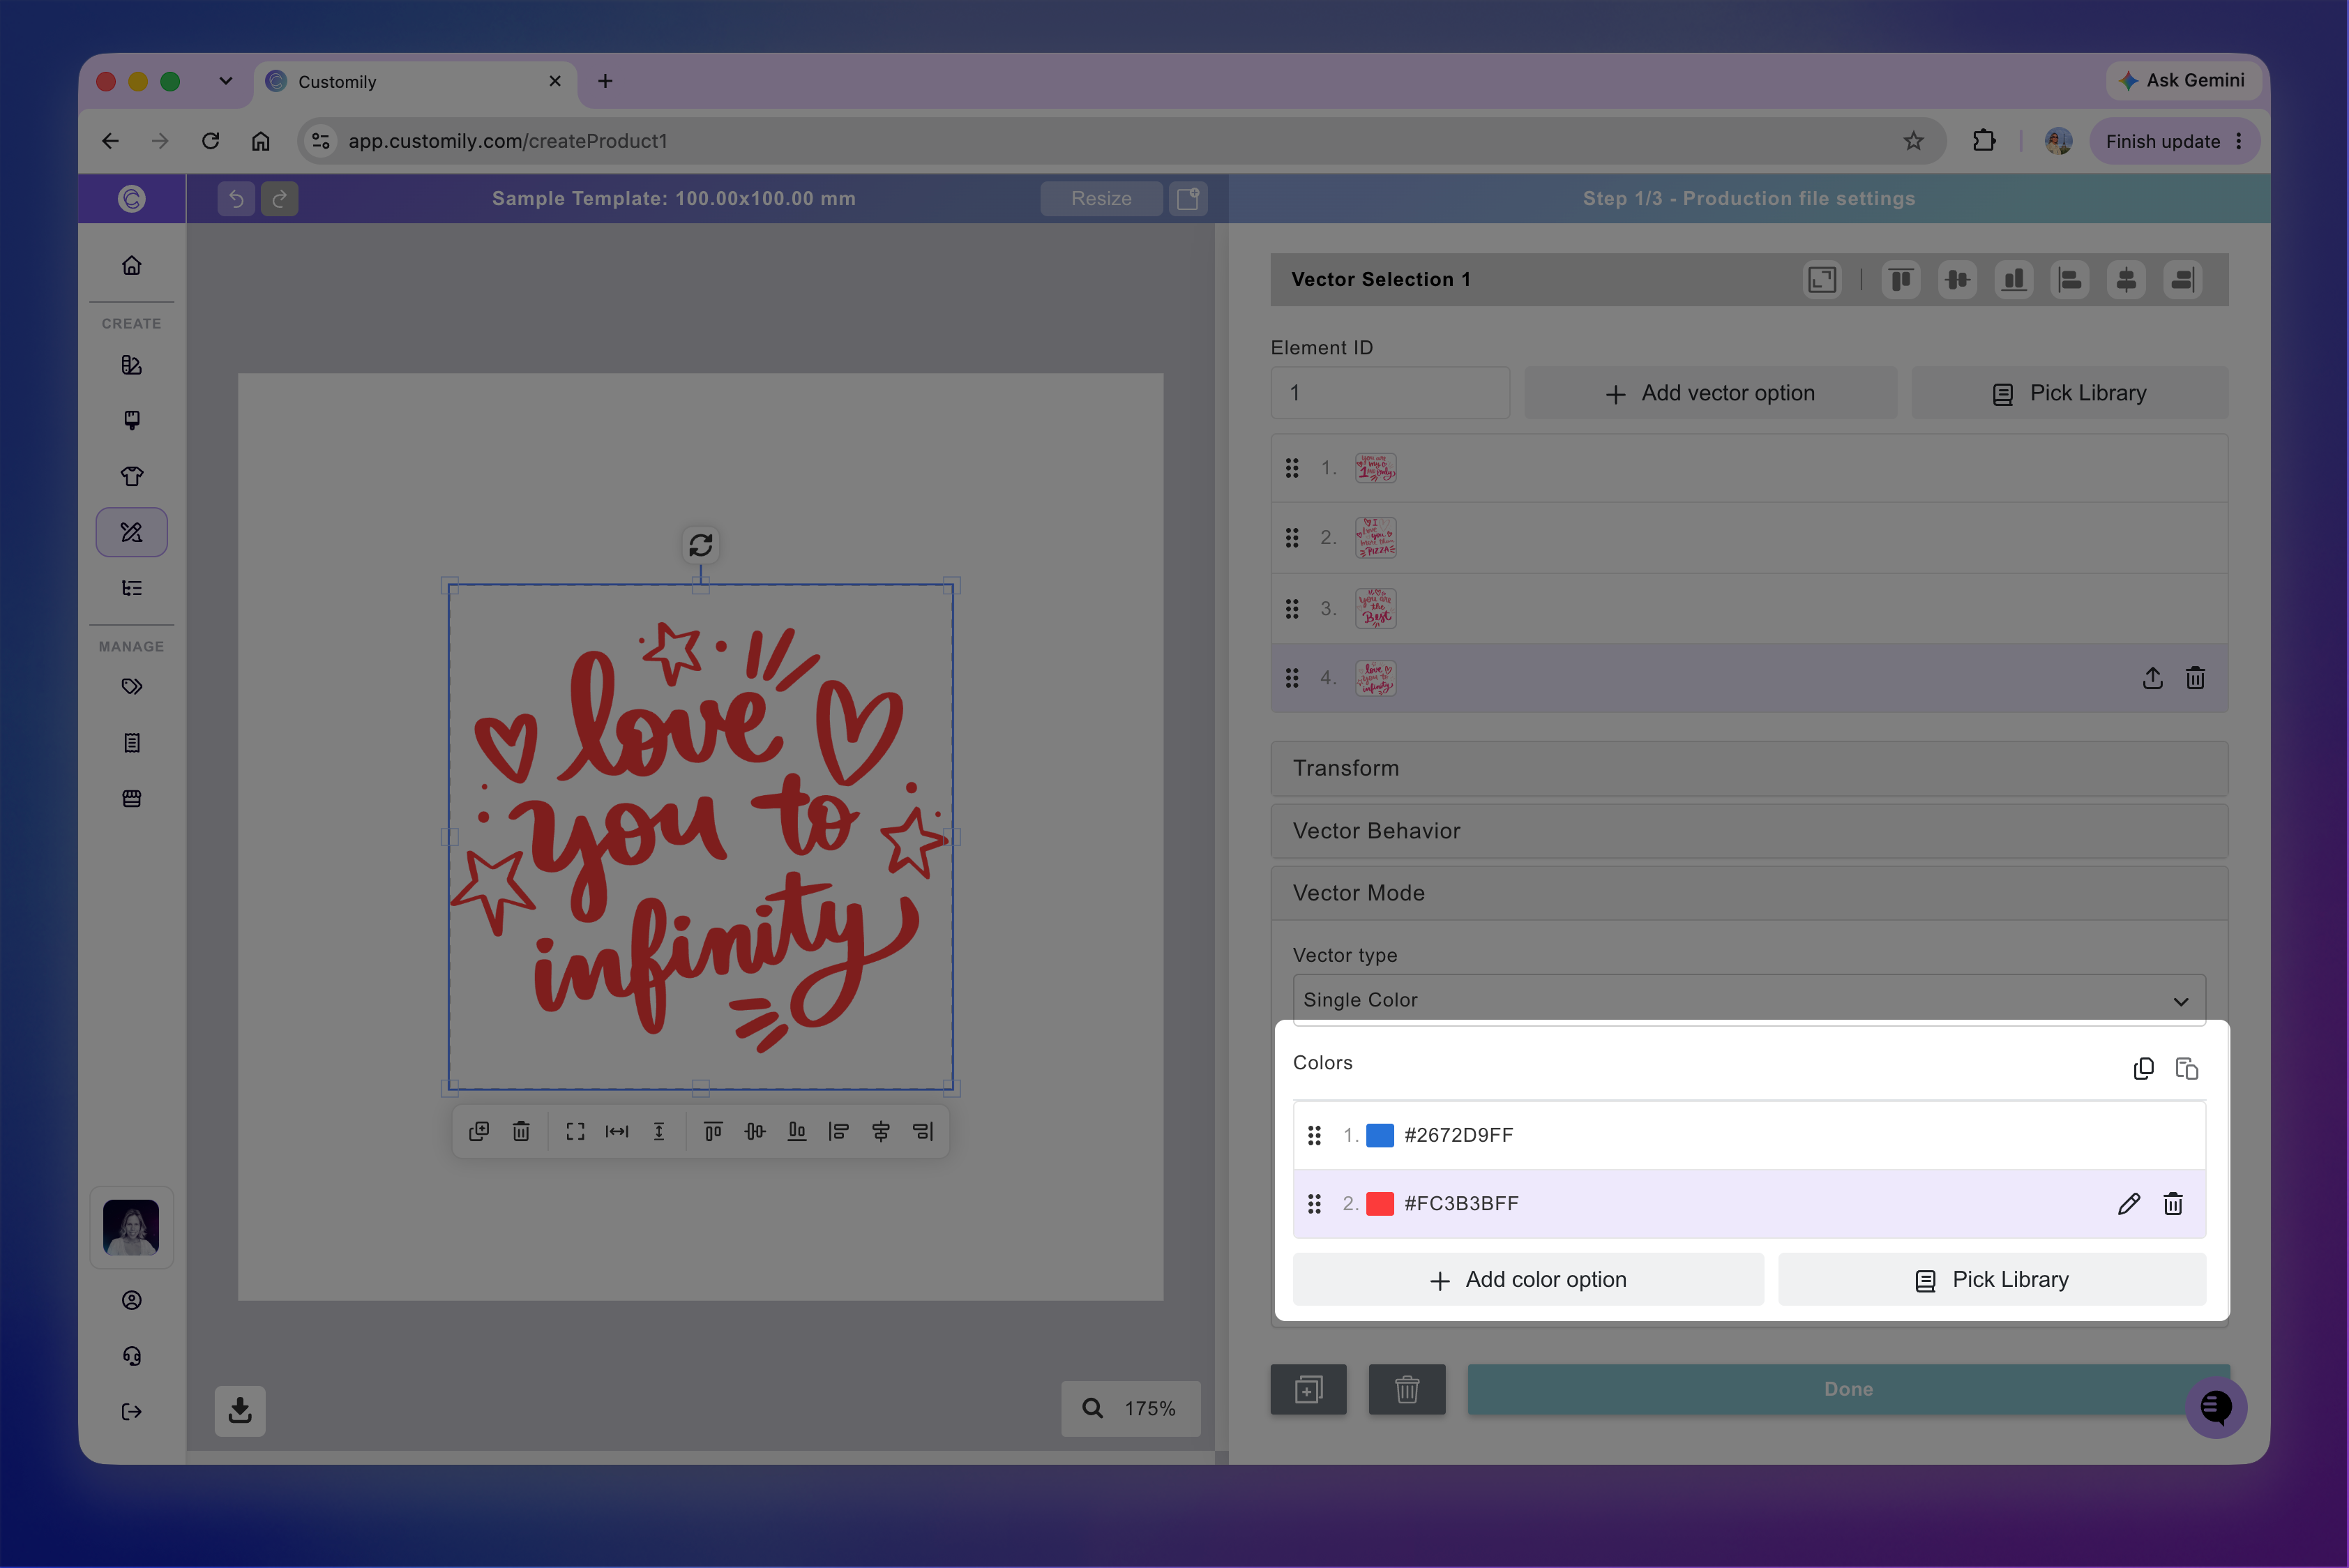This screenshot has width=2349, height=1568.
Task: Click the red #FC3B3BFF color swatch
Action: pos(1380,1203)
